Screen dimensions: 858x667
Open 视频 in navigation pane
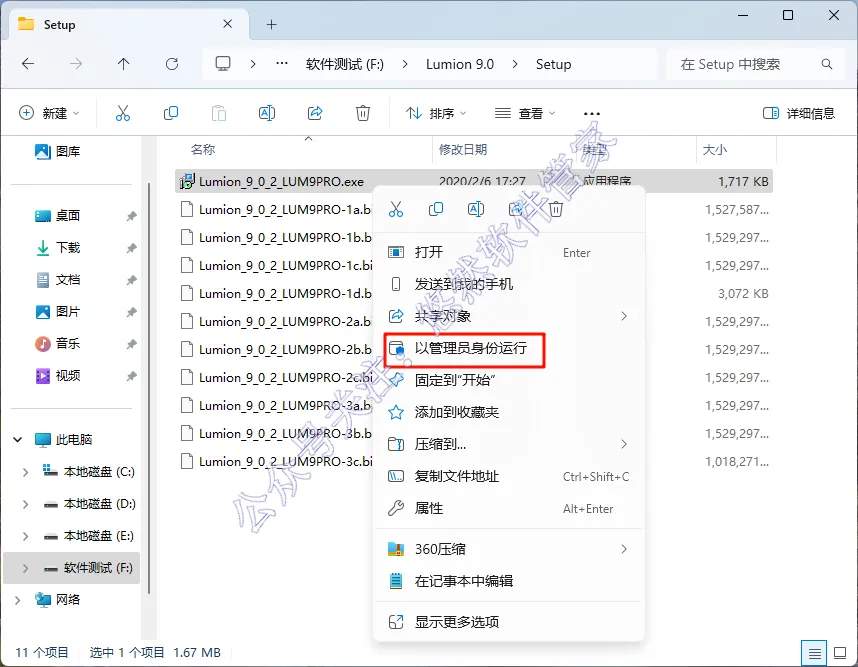pyautogui.click(x=57, y=376)
